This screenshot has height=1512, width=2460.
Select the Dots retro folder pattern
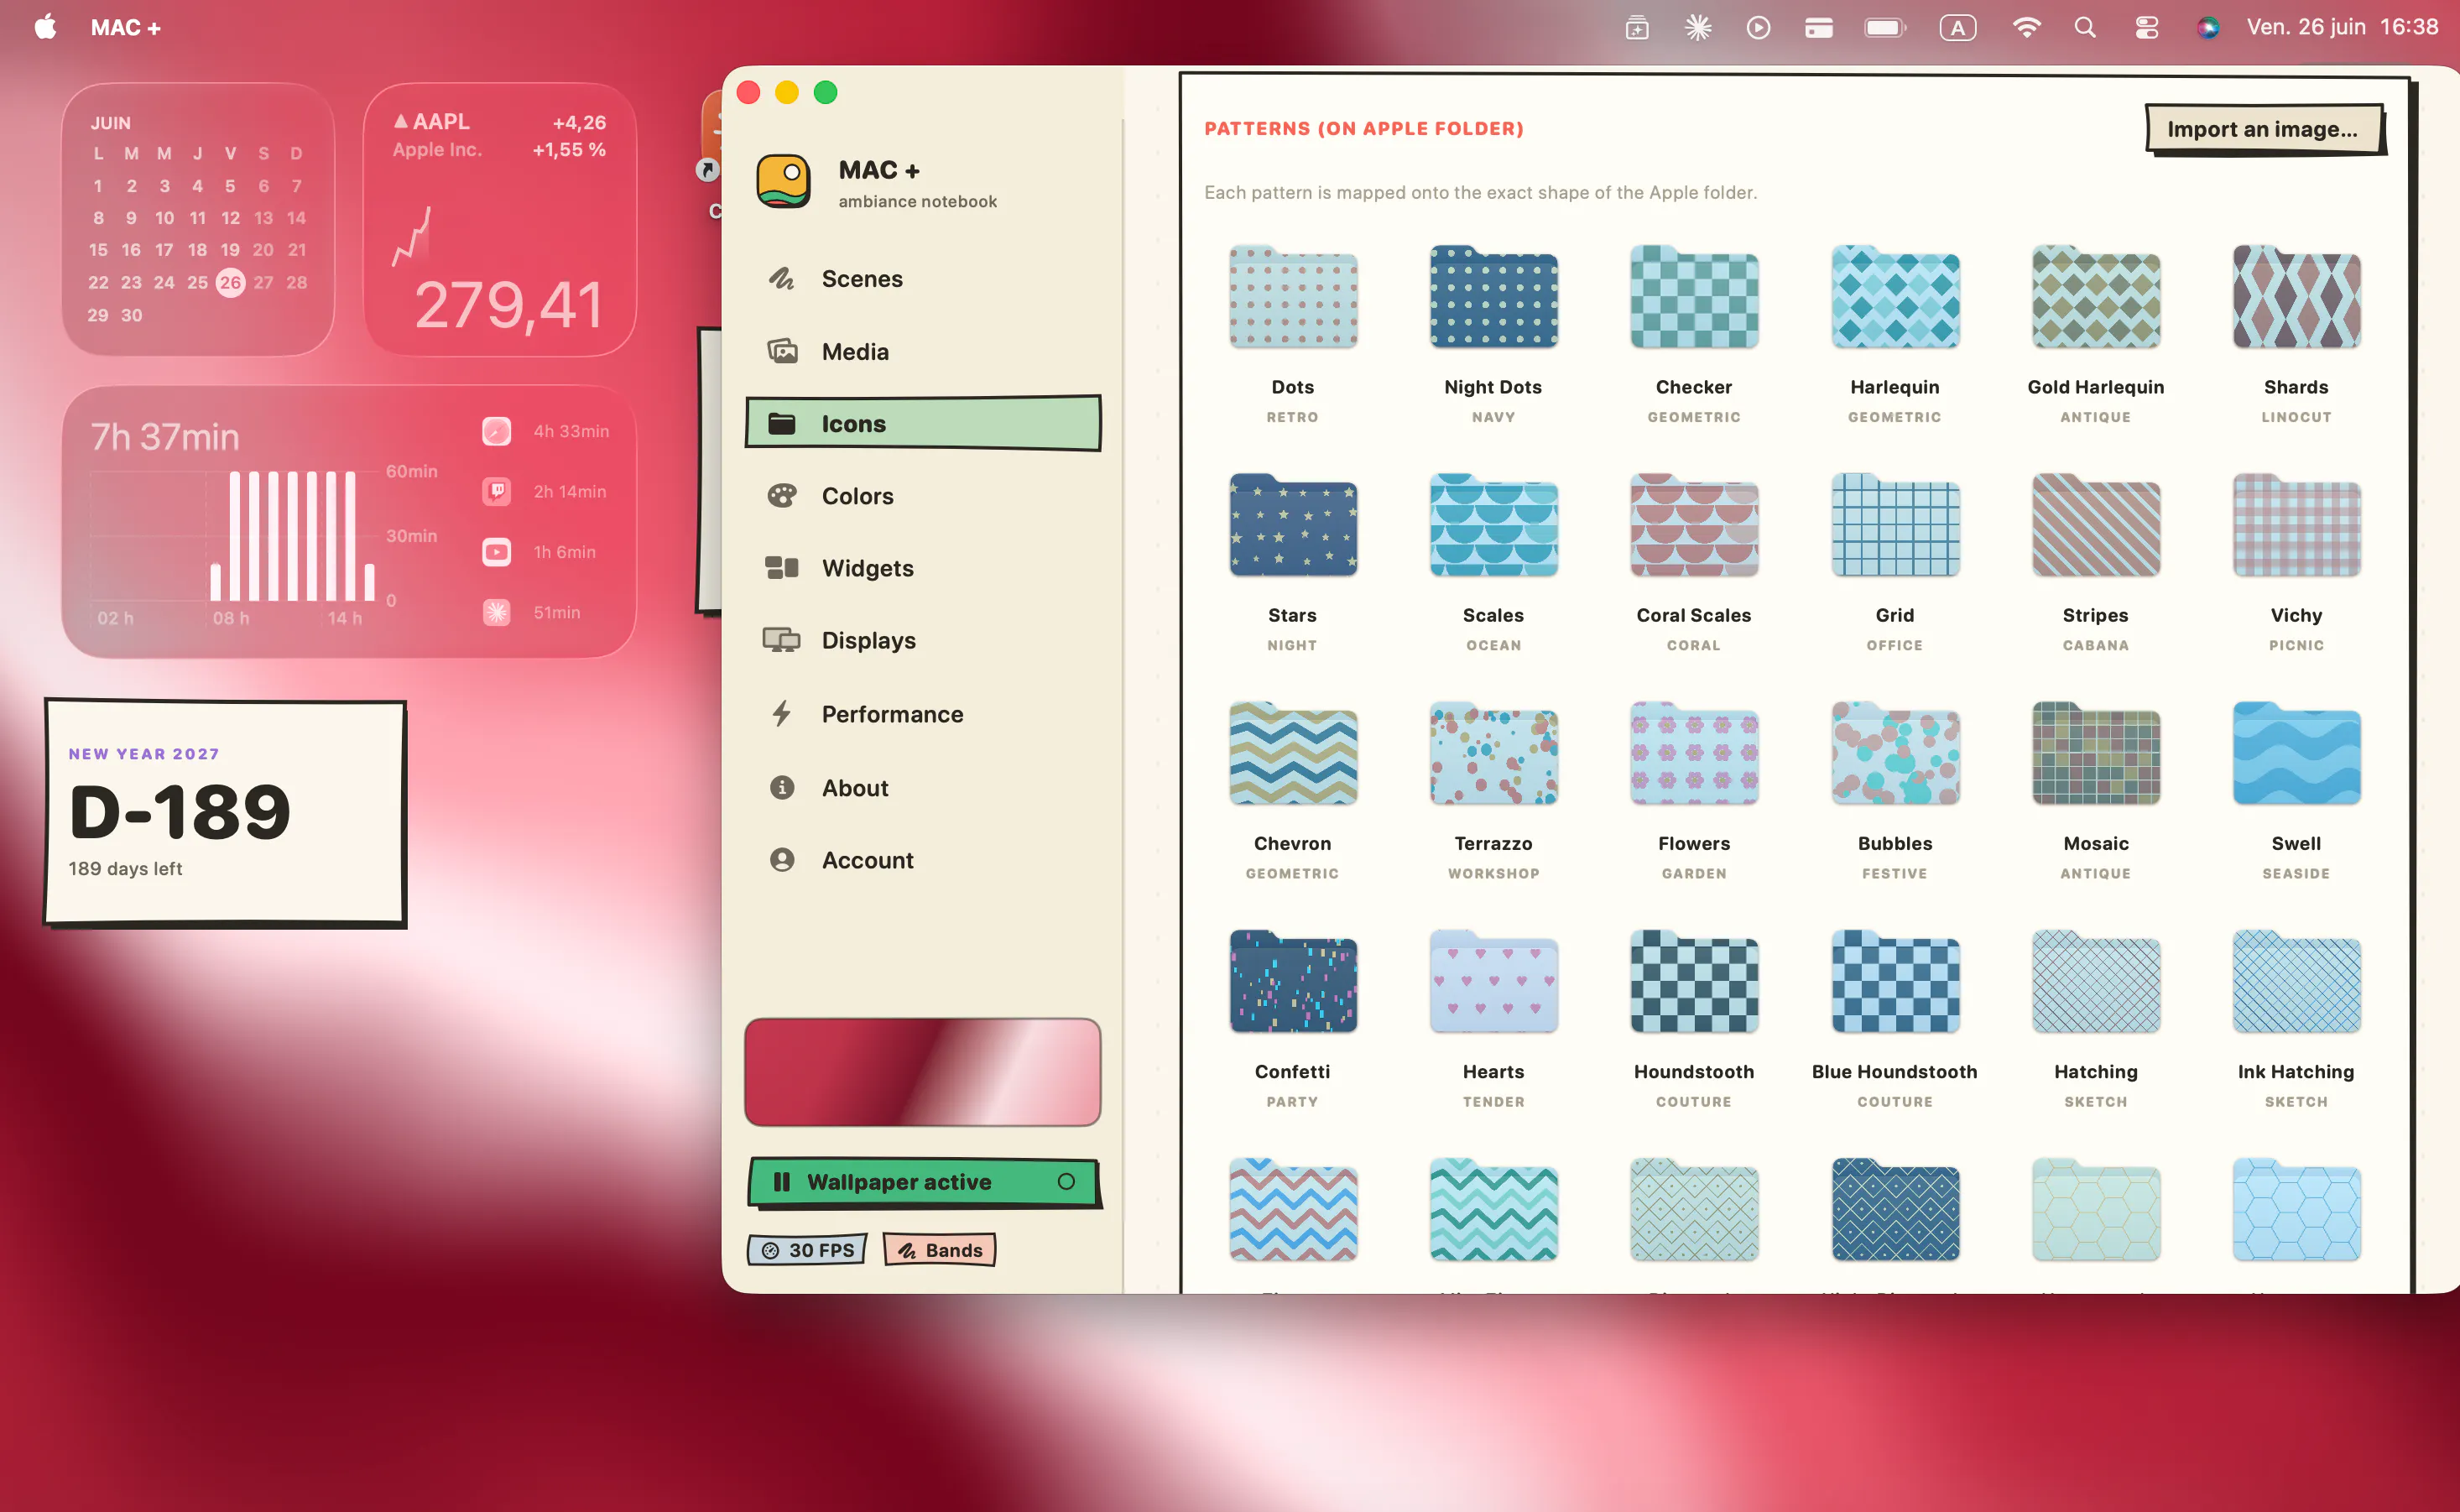[1293, 297]
